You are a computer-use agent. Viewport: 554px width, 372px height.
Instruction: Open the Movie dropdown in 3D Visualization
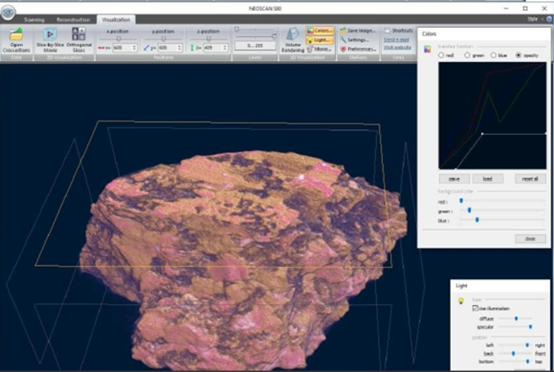click(320, 49)
